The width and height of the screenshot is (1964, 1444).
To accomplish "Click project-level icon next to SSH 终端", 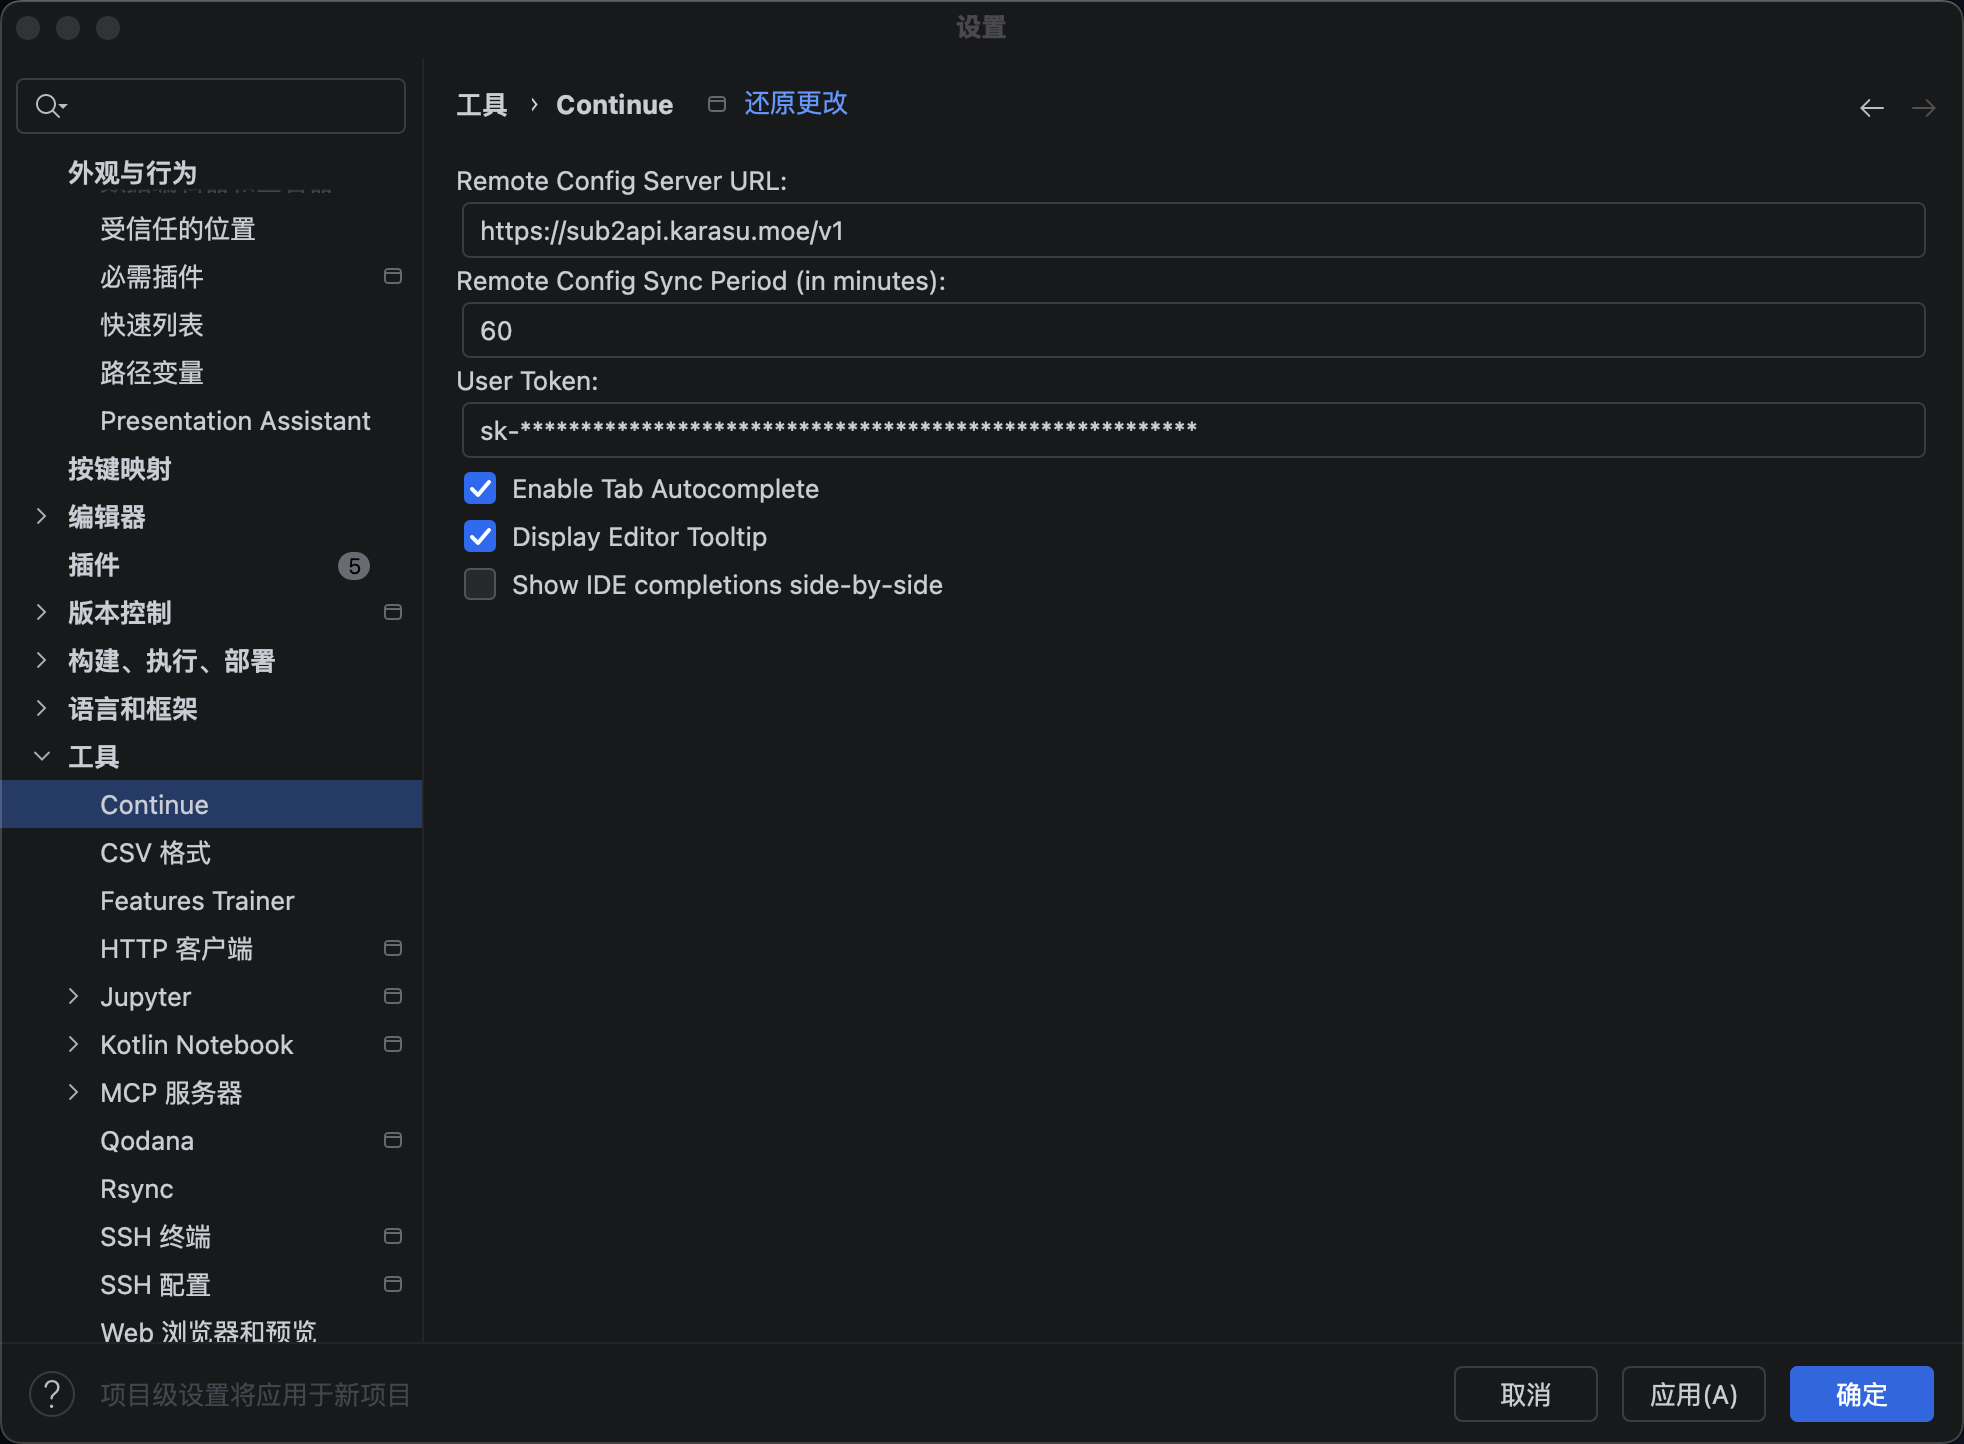I will point(393,1236).
